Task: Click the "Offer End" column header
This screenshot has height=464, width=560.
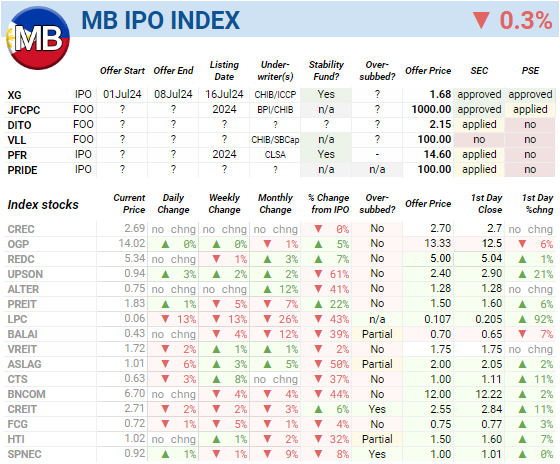Action: (173, 71)
